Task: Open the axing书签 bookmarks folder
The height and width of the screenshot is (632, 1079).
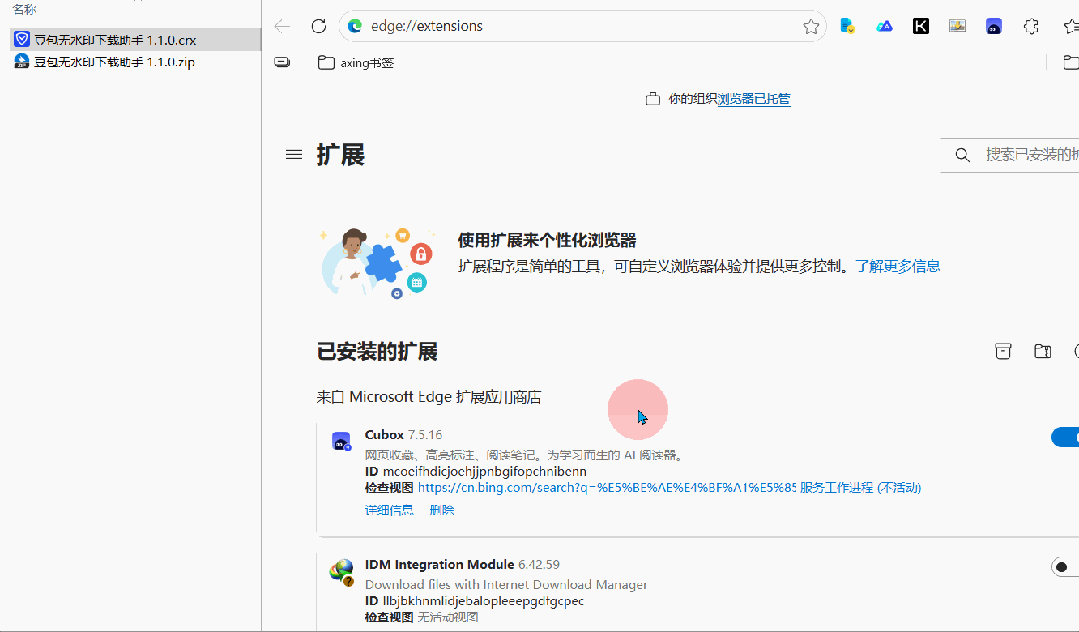Action: click(x=356, y=63)
